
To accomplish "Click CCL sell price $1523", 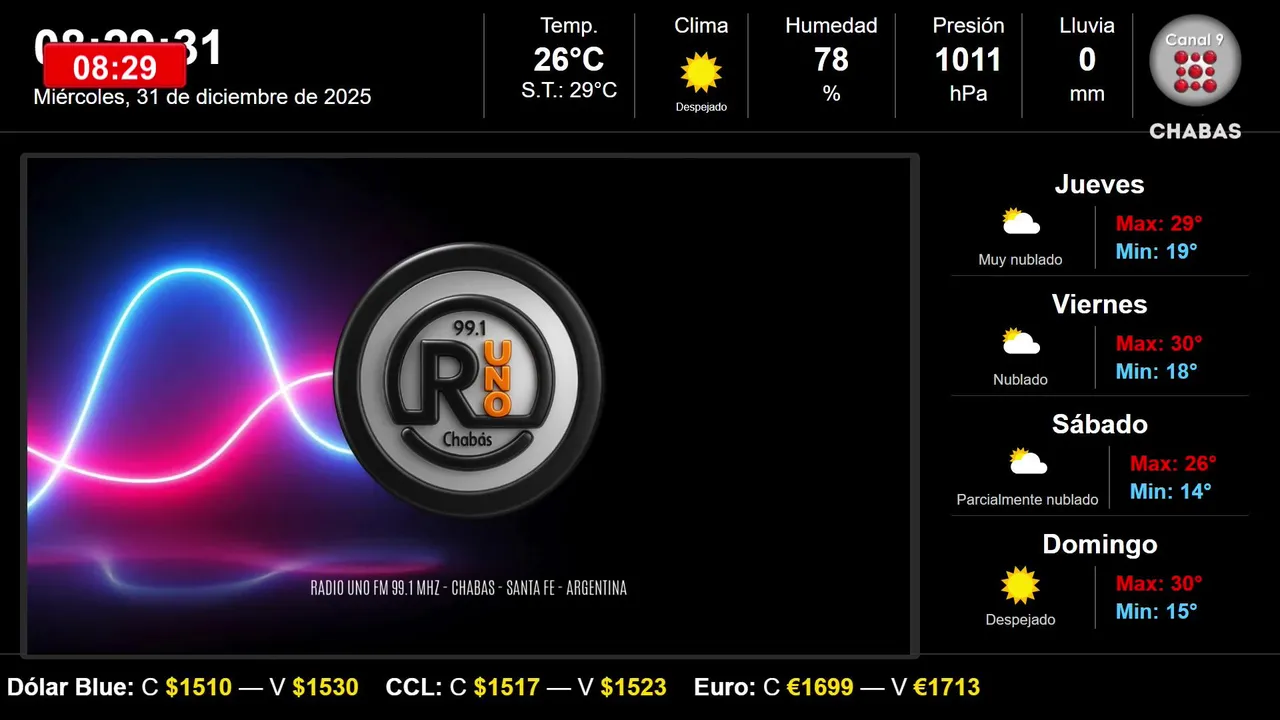I will [633, 687].
